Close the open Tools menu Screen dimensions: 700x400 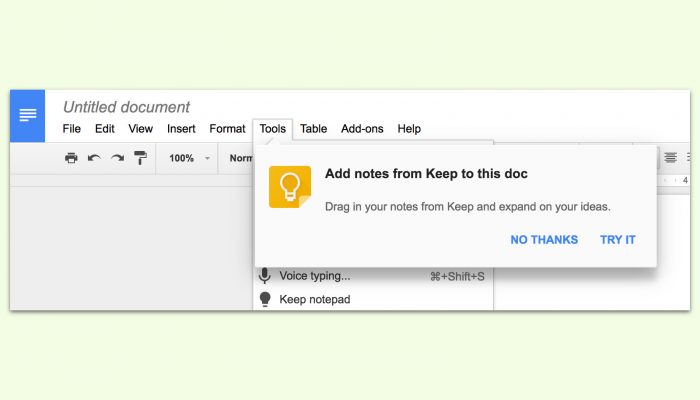coord(273,129)
